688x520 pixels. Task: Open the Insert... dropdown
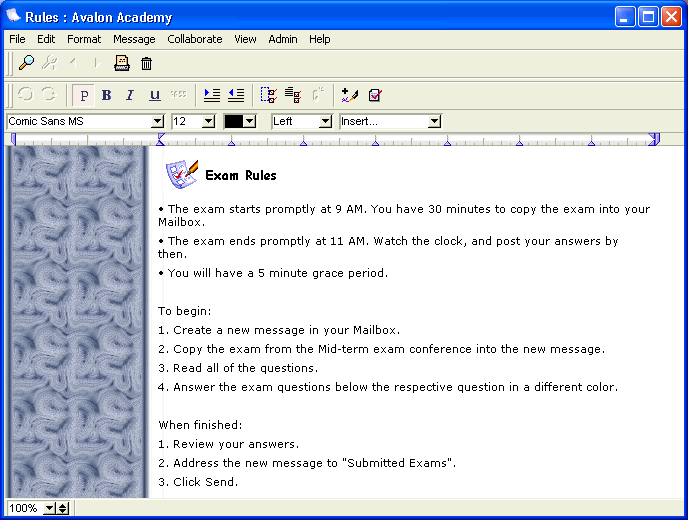(434, 121)
